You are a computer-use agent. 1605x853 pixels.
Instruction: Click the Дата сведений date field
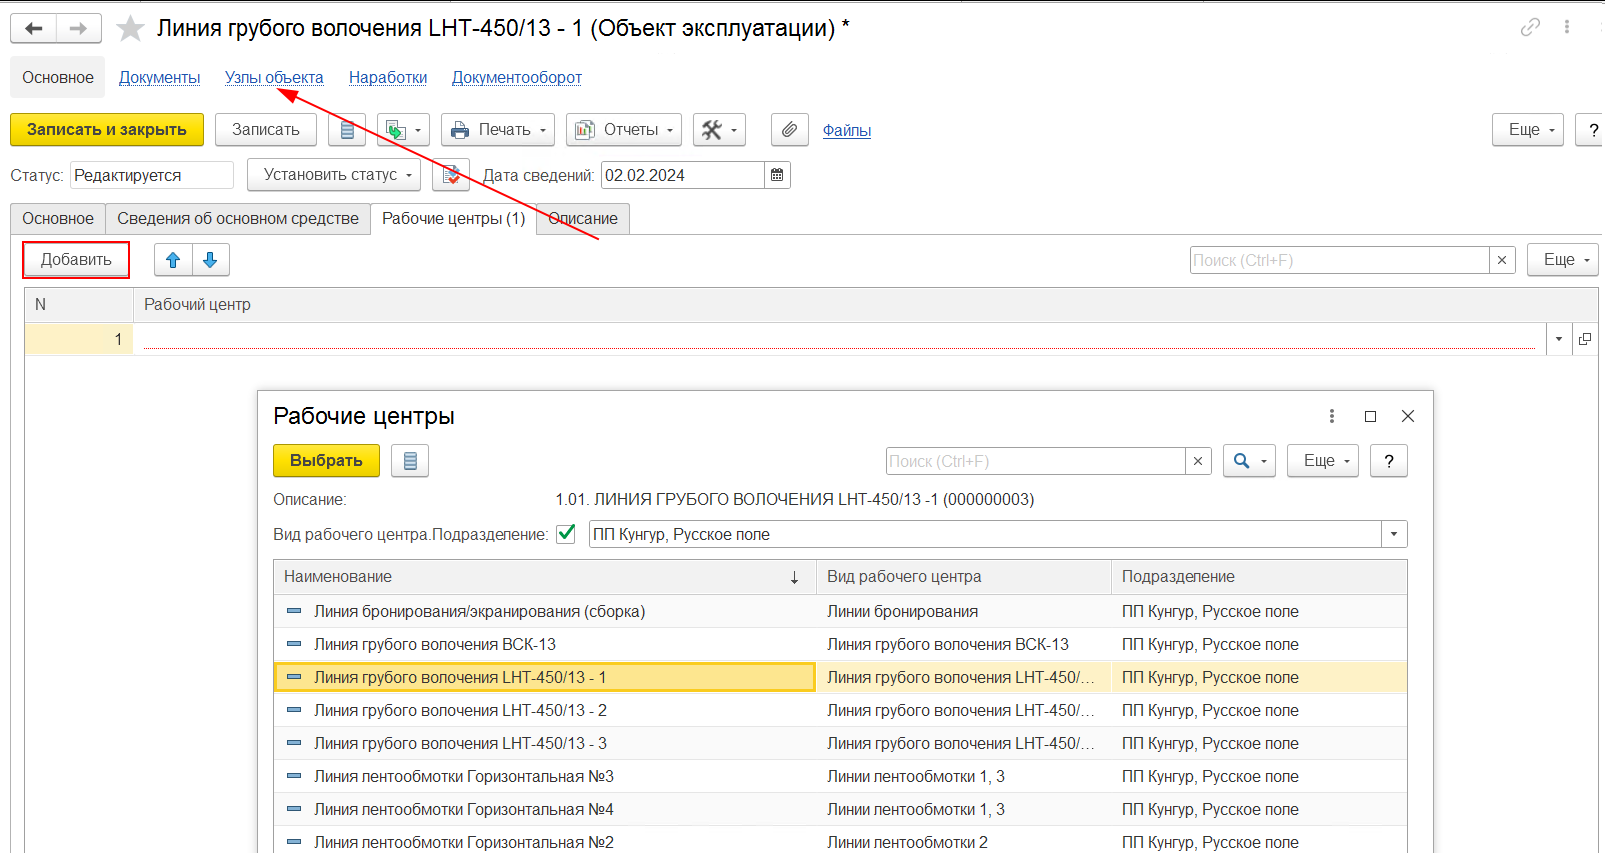click(x=684, y=175)
